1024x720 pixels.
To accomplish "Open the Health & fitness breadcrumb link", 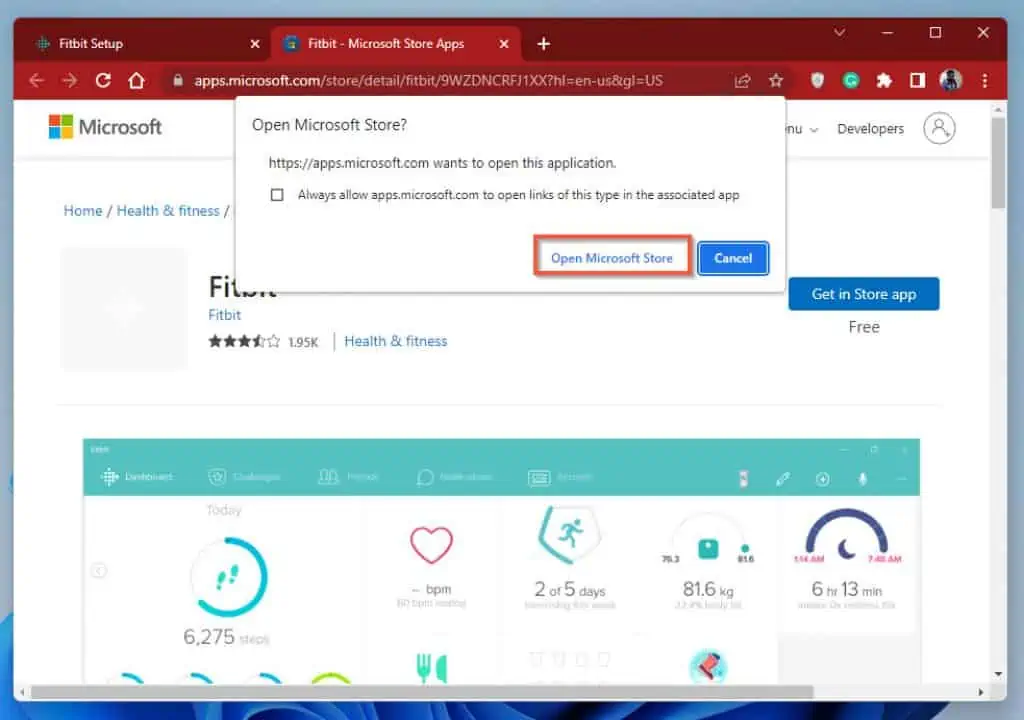I will click(x=167, y=210).
